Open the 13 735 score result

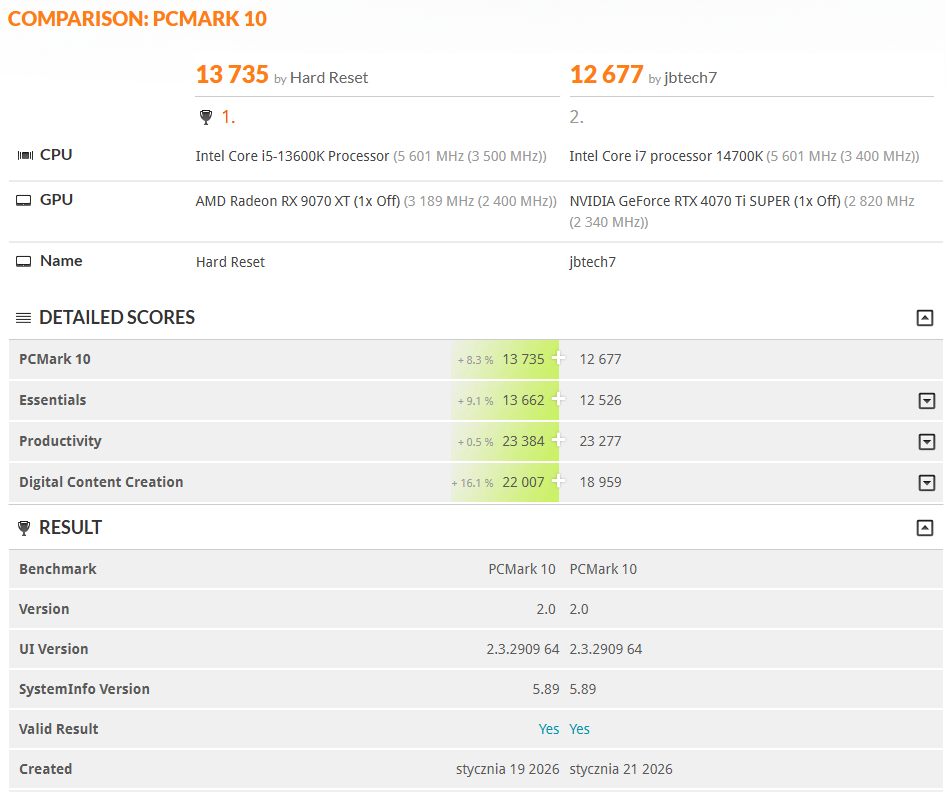232,75
